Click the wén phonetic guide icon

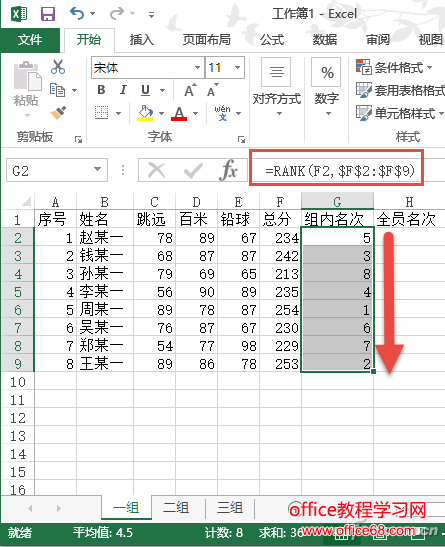point(222,113)
